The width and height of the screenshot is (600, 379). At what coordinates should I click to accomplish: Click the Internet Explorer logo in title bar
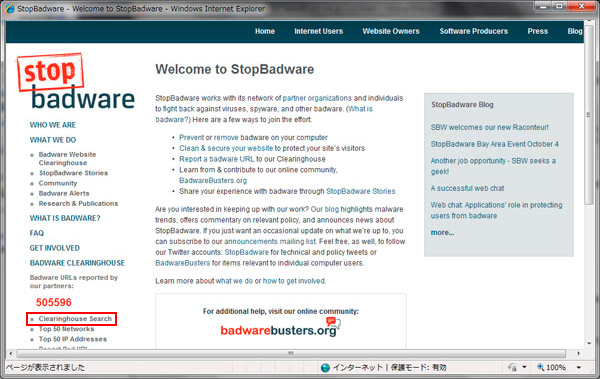tap(10, 8)
